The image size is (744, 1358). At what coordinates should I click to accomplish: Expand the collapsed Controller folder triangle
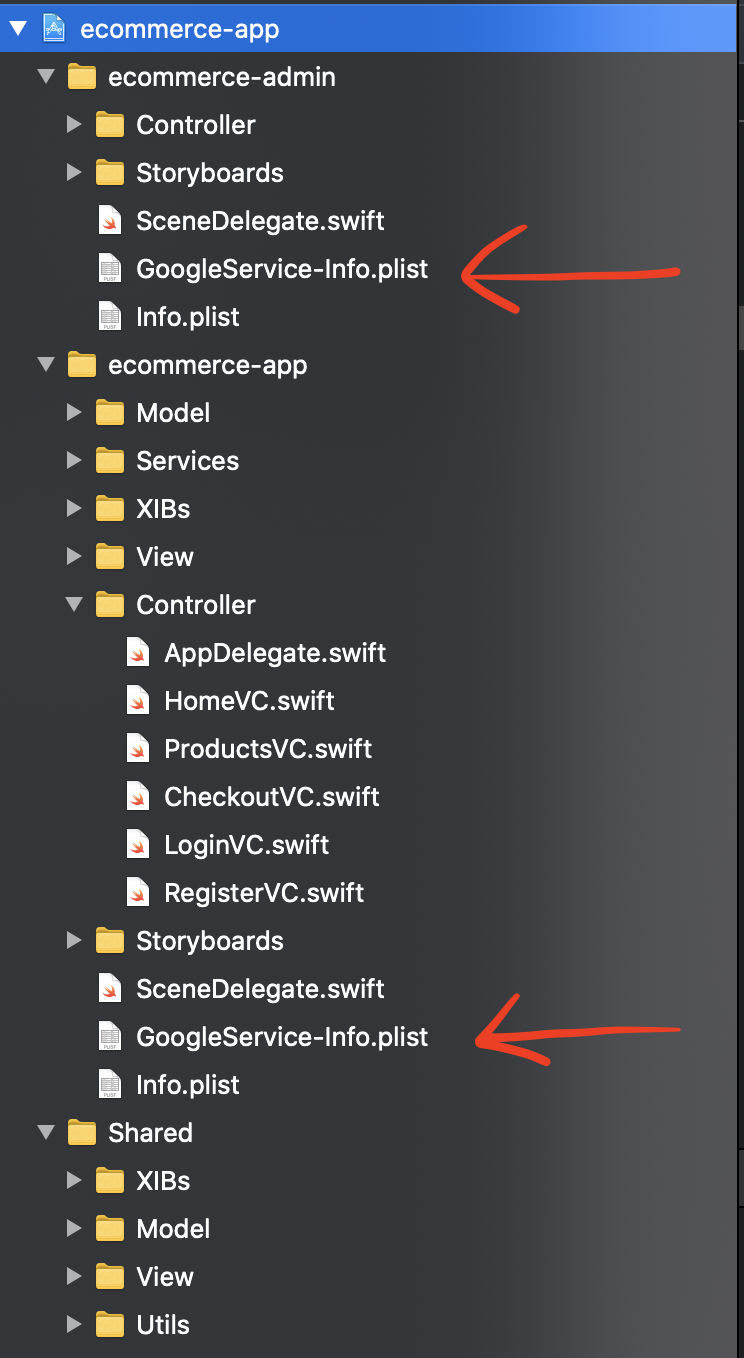(73, 124)
